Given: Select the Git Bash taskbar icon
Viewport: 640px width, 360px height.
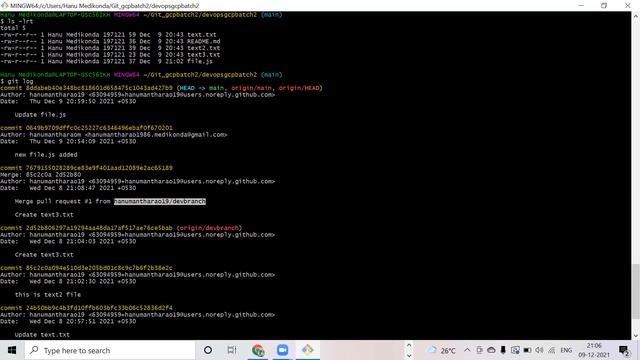Looking at the screenshot, I should pos(307,350).
